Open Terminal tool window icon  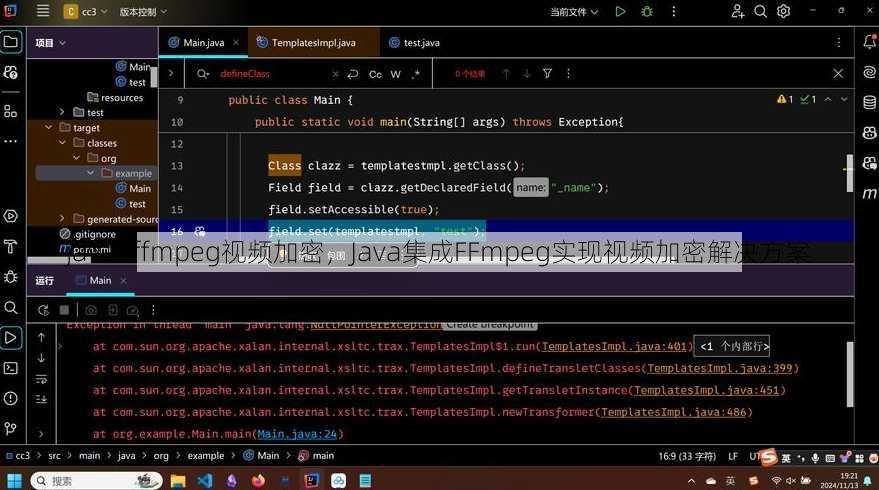(11, 368)
